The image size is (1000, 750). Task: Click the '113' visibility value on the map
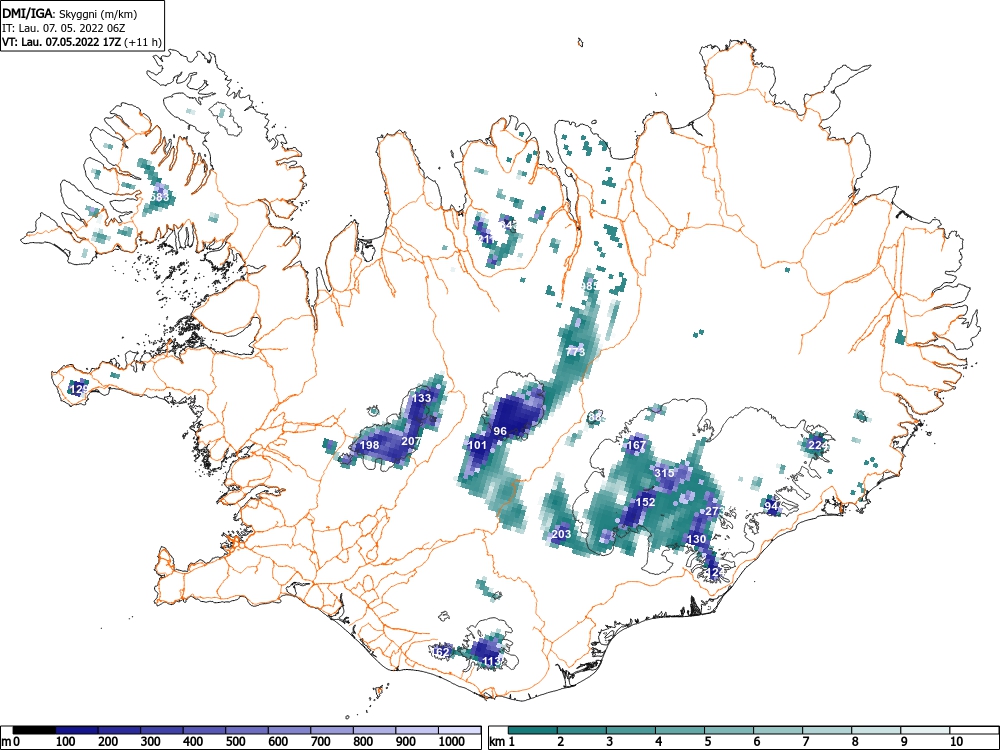coord(492,661)
